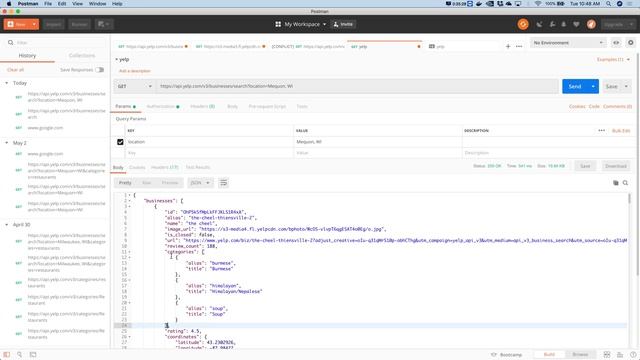640x360 pixels.
Task: Select the active GET yelp request tab
Action: coord(384,47)
